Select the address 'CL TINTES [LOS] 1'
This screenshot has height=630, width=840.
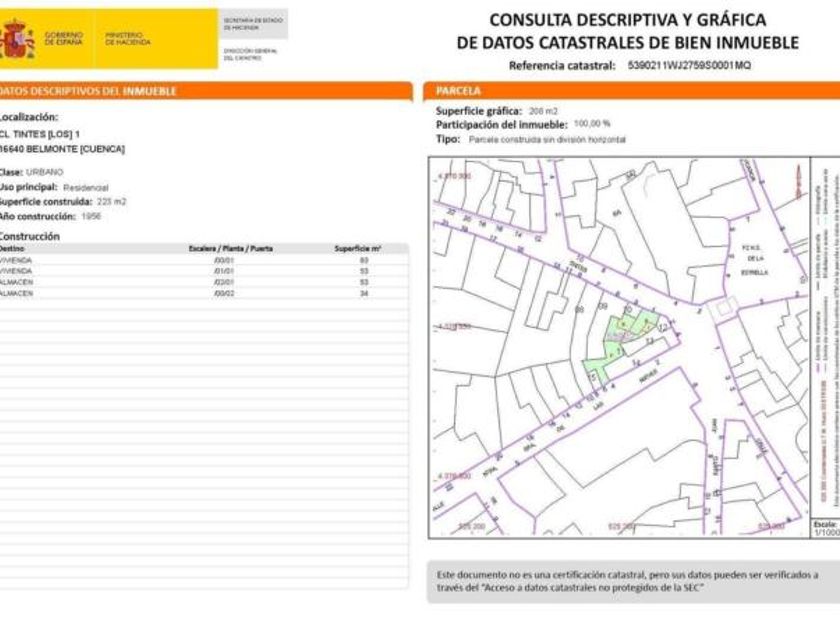(40, 134)
